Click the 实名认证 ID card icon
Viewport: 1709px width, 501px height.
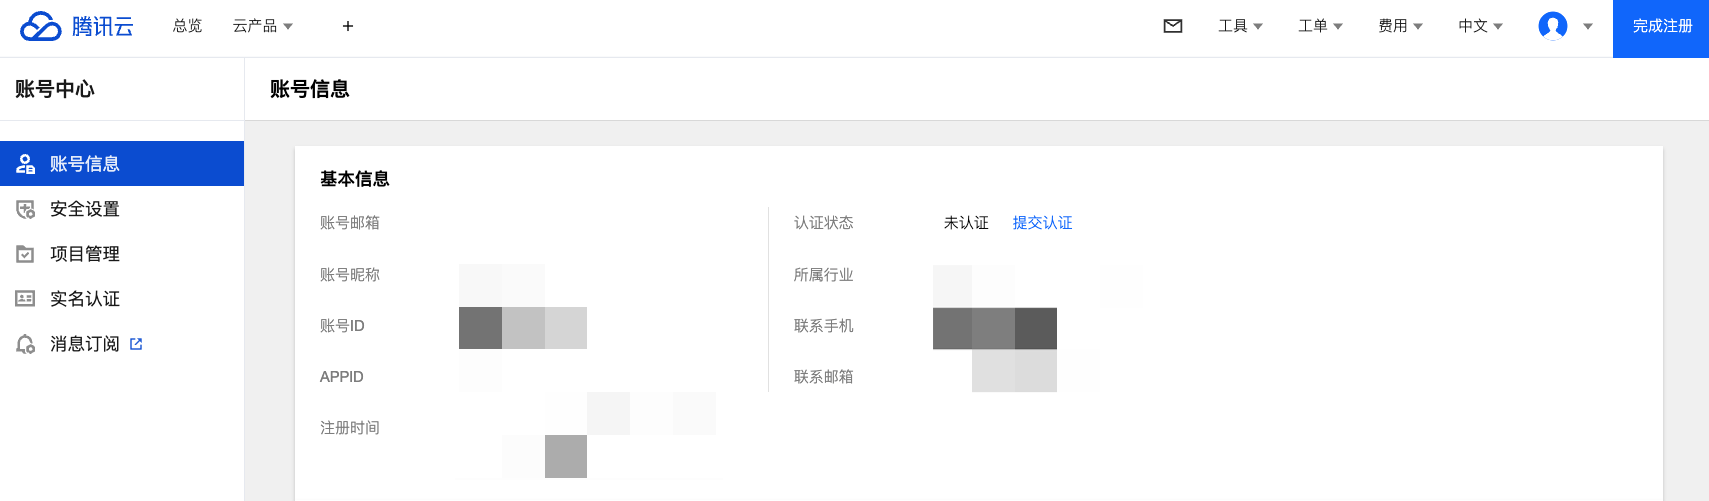tap(26, 299)
